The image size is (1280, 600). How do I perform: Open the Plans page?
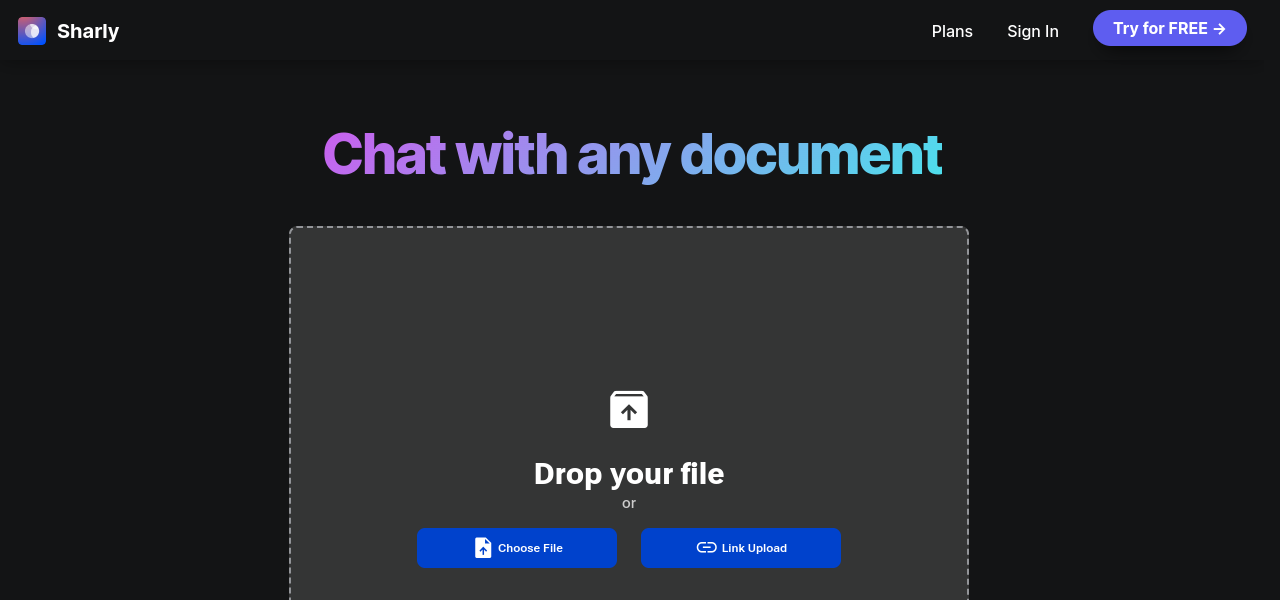(952, 31)
